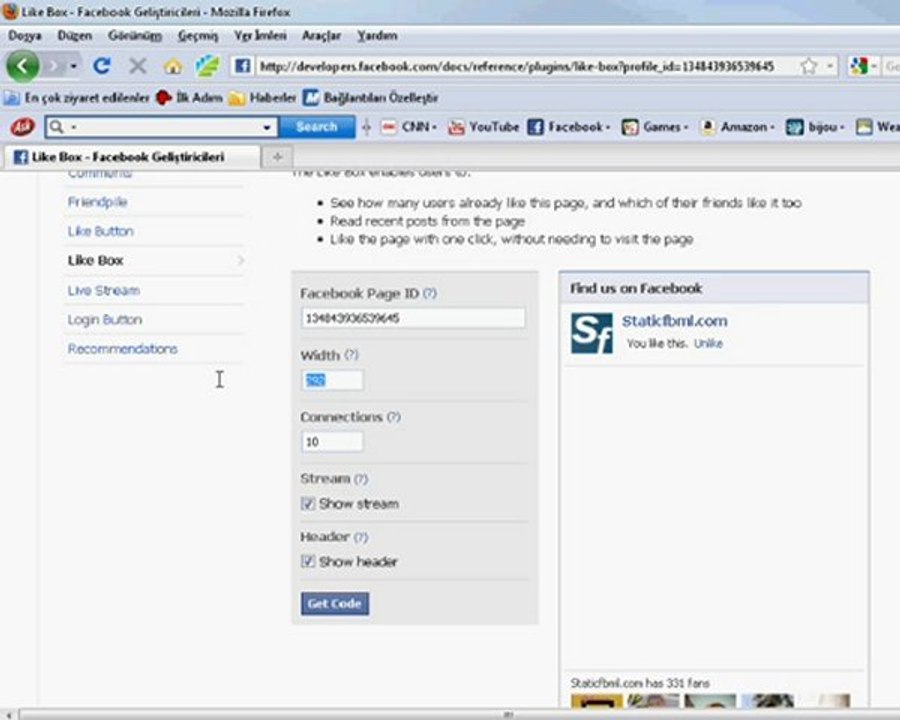Click the CNN toolbar icon
900x720 pixels.
point(389,127)
